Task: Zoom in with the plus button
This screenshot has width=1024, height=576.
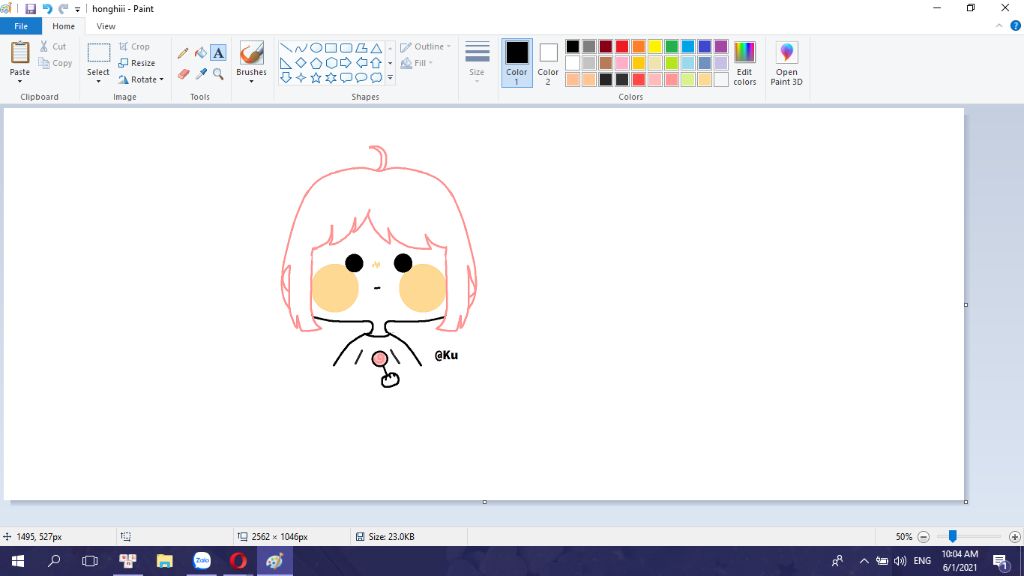Action: pyautogui.click(x=1014, y=537)
